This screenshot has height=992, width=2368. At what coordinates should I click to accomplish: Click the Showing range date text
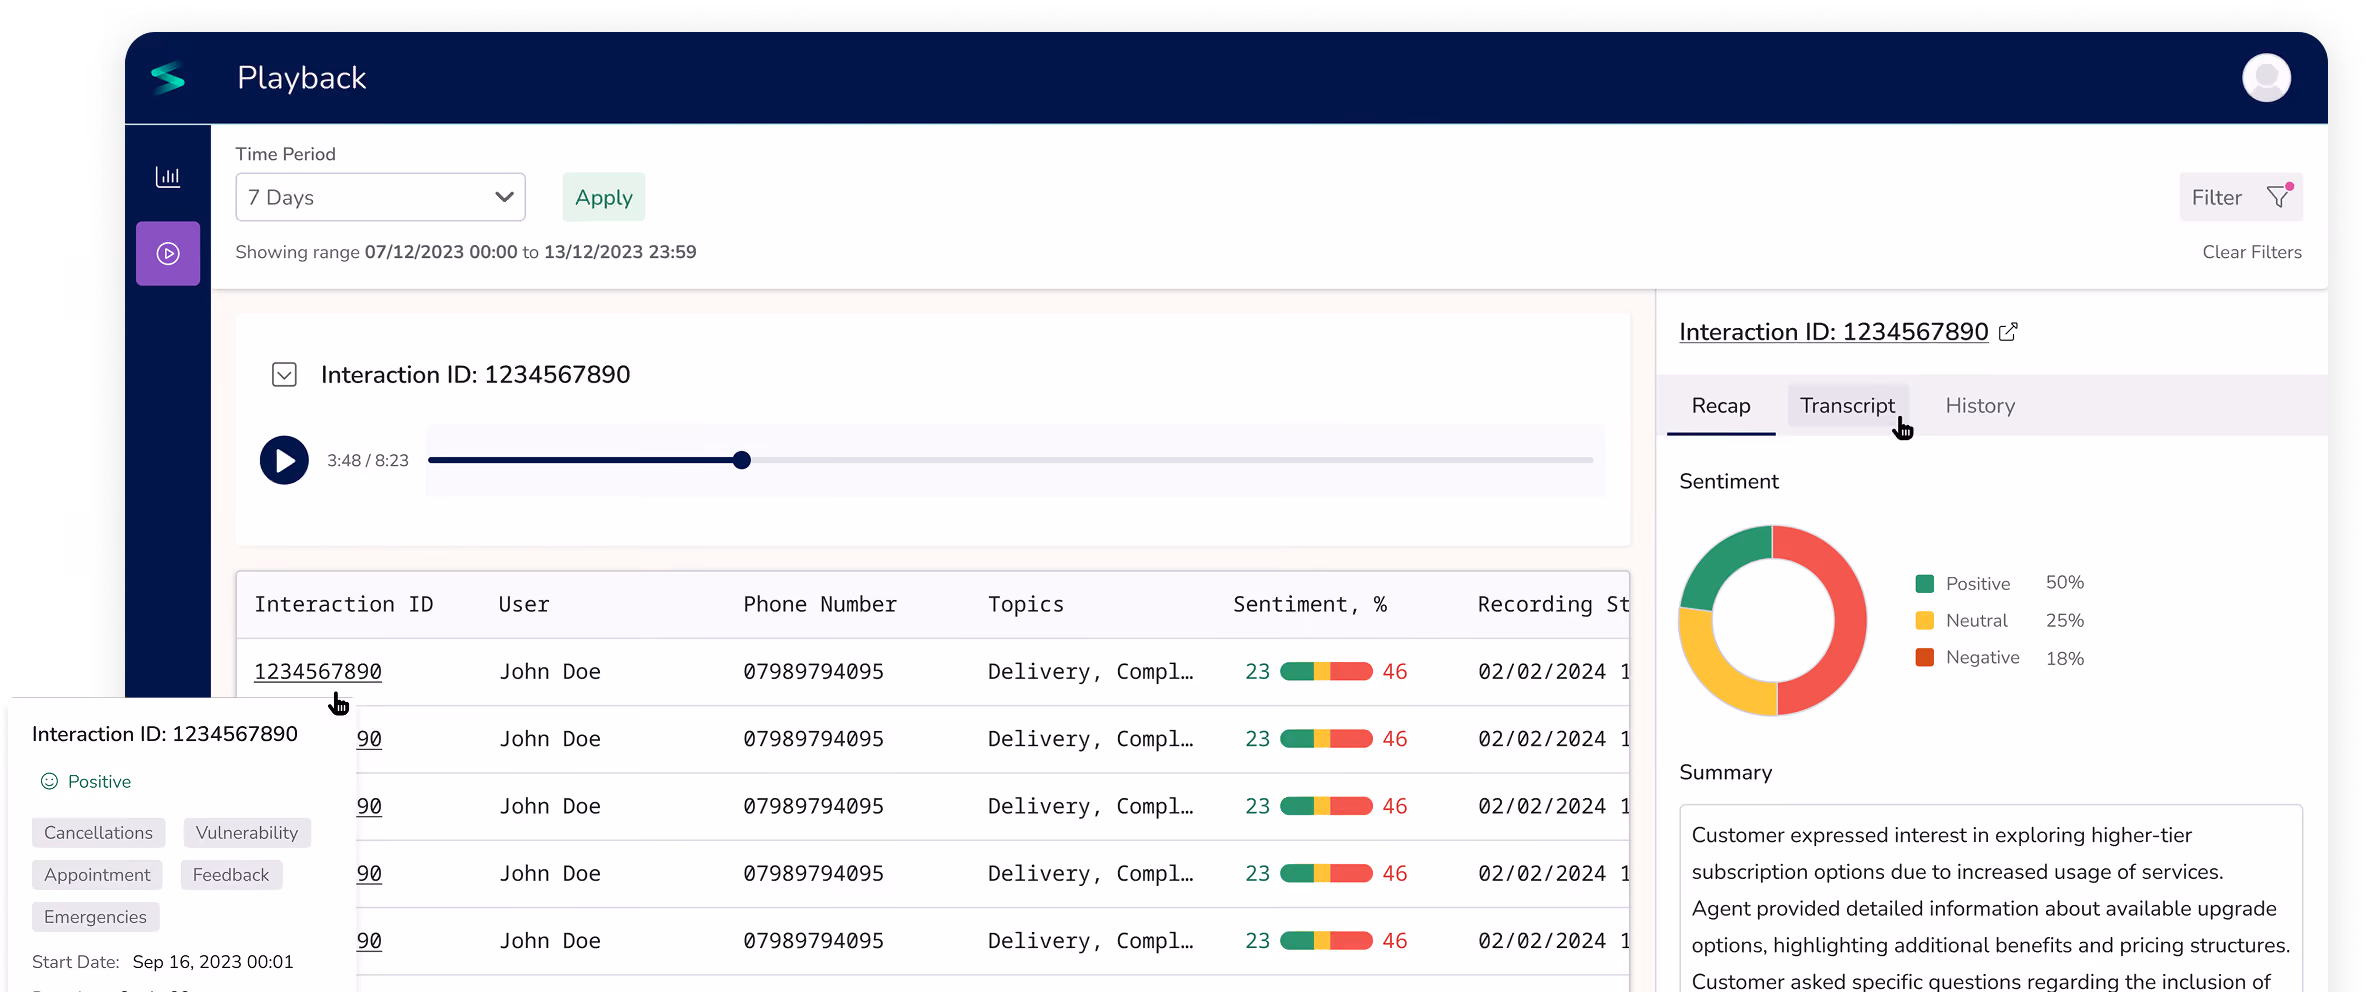[x=466, y=252]
